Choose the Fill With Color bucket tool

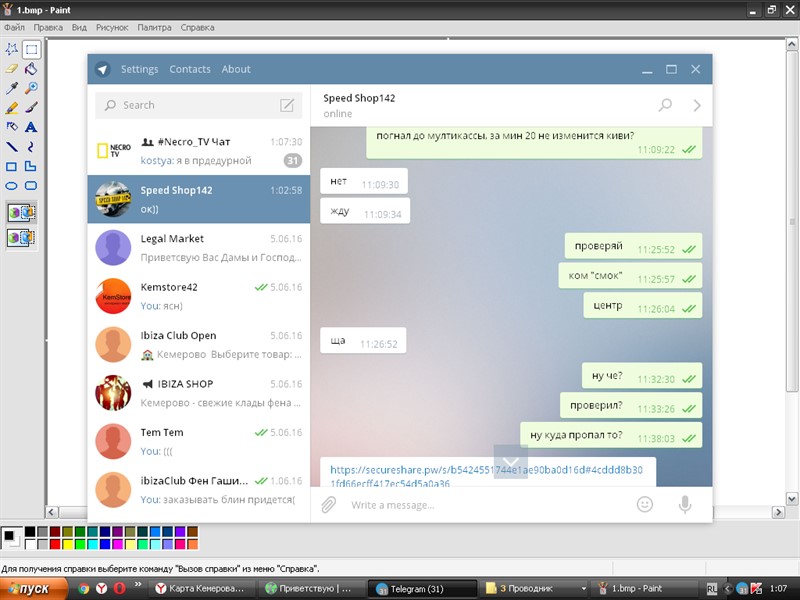pyautogui.click(x=31, y=69)
